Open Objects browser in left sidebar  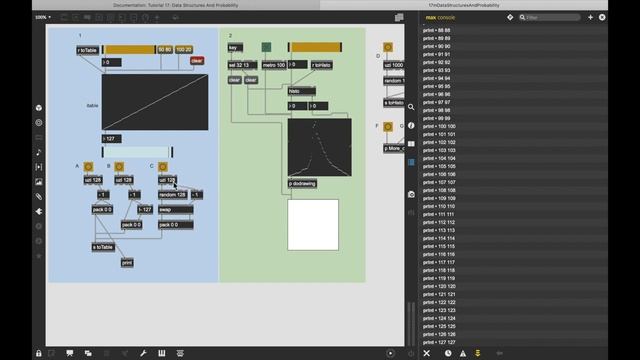tap(39, 108)
